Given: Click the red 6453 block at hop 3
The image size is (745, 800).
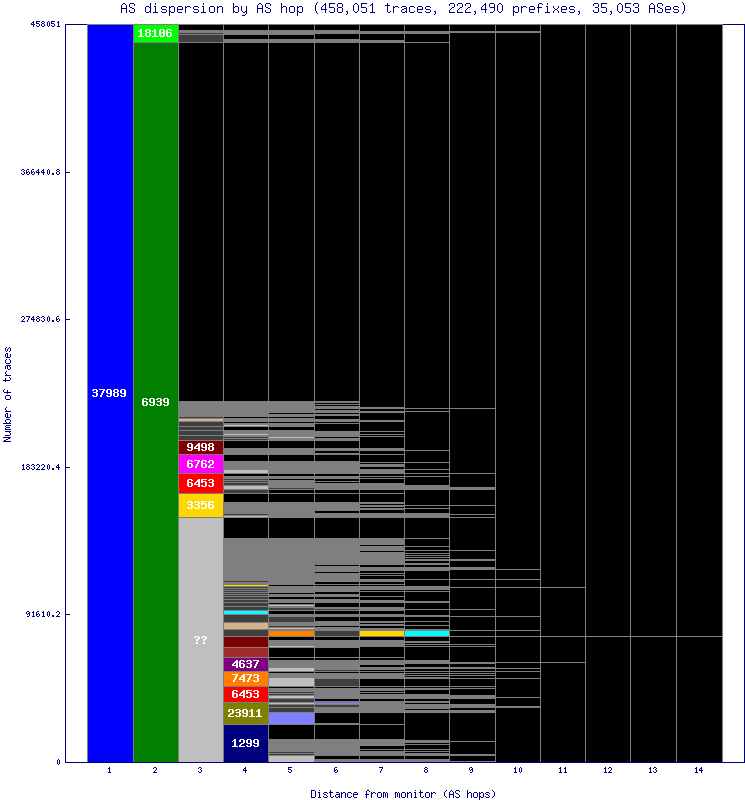Looking at the screenshot, I should [x=200, y=483].
